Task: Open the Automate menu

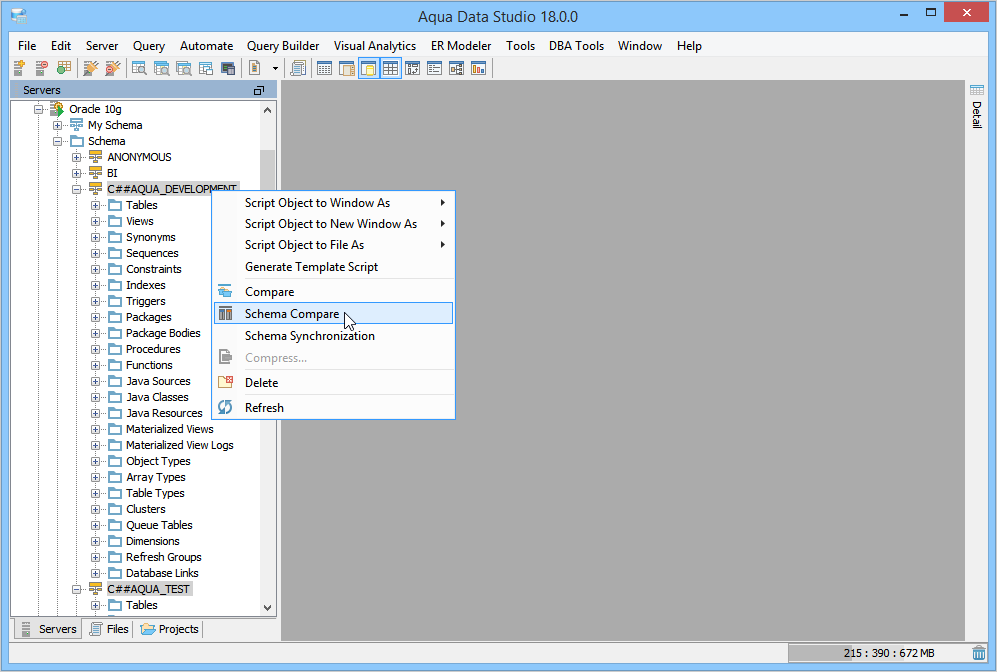Action: (206, 46)
